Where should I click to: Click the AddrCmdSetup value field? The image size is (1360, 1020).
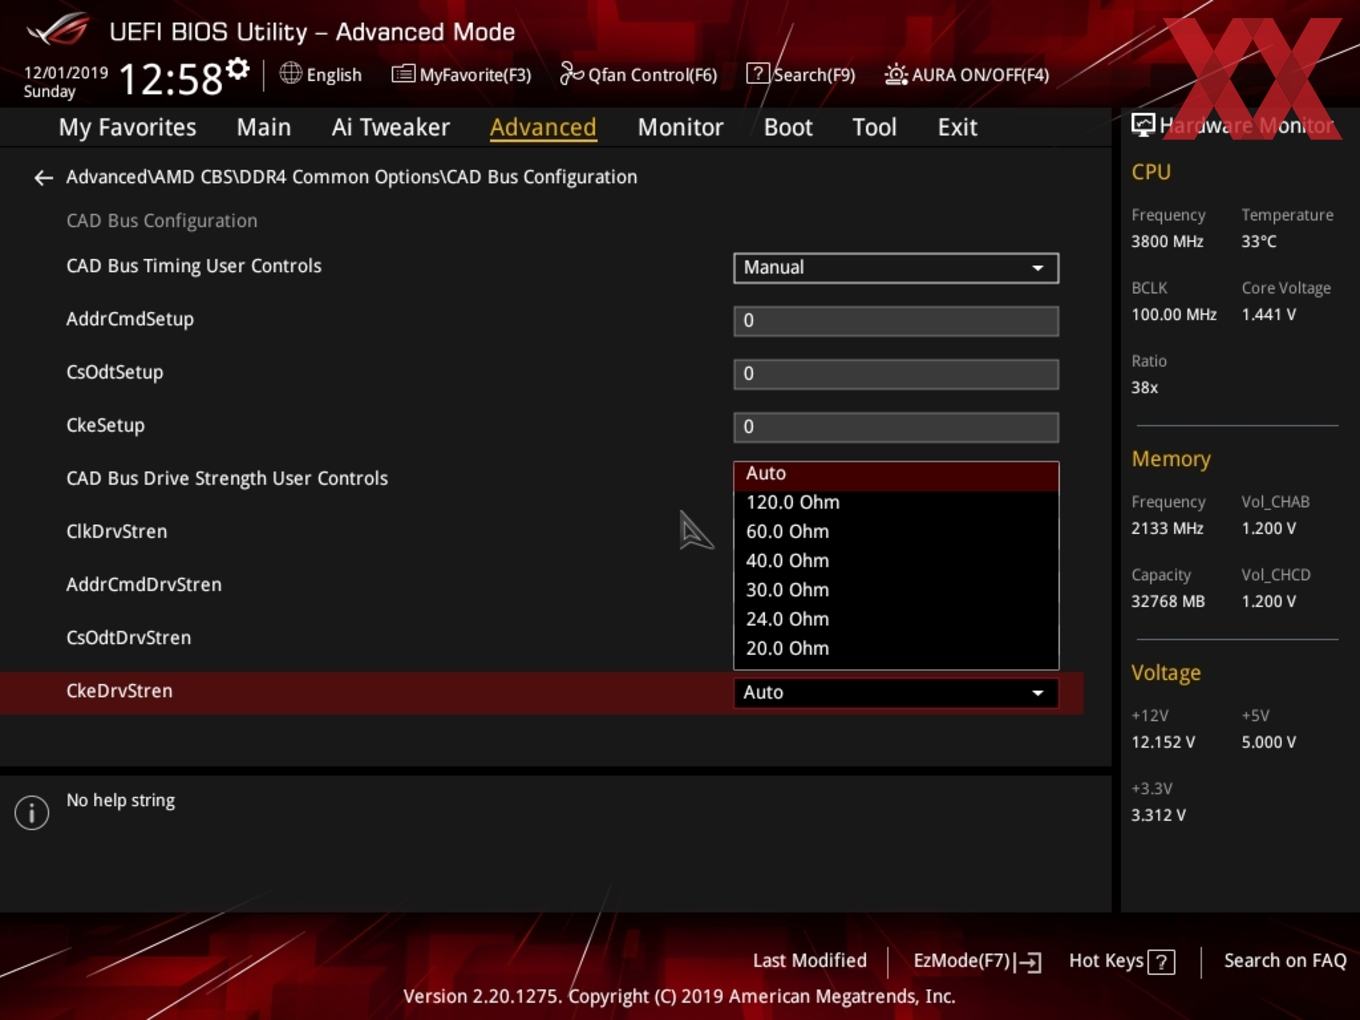[896, 321]
